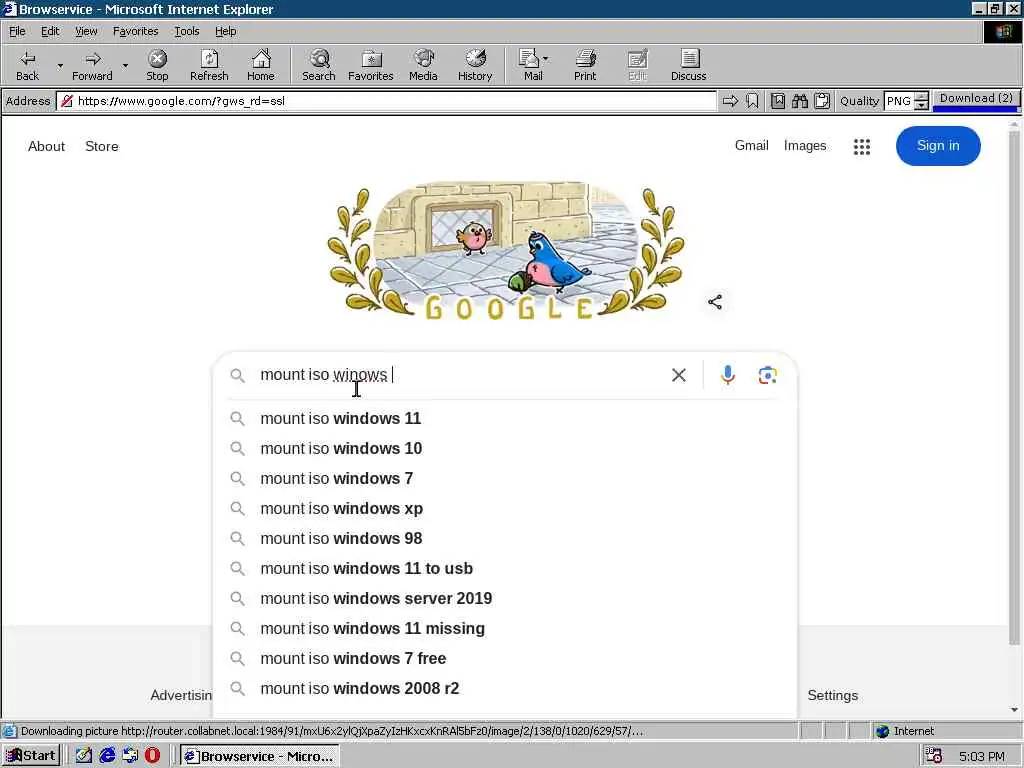
Task: Click the Google doodle image
Action: click(505, 251)
